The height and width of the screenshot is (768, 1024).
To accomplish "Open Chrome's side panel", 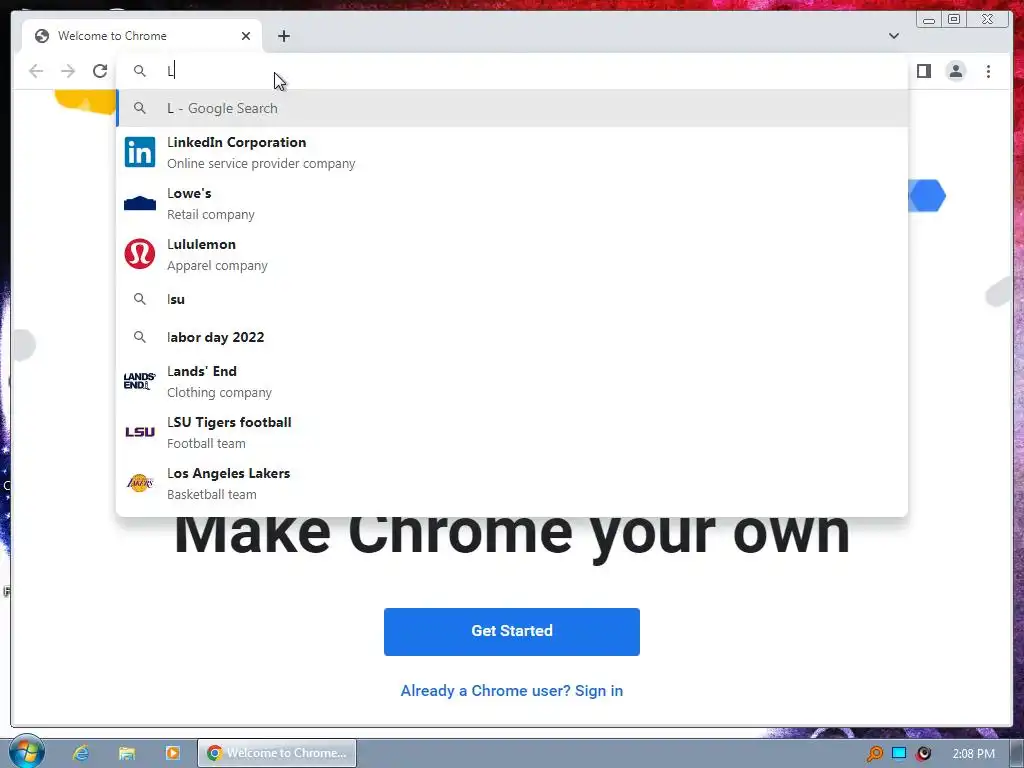I will click(923, 71).
